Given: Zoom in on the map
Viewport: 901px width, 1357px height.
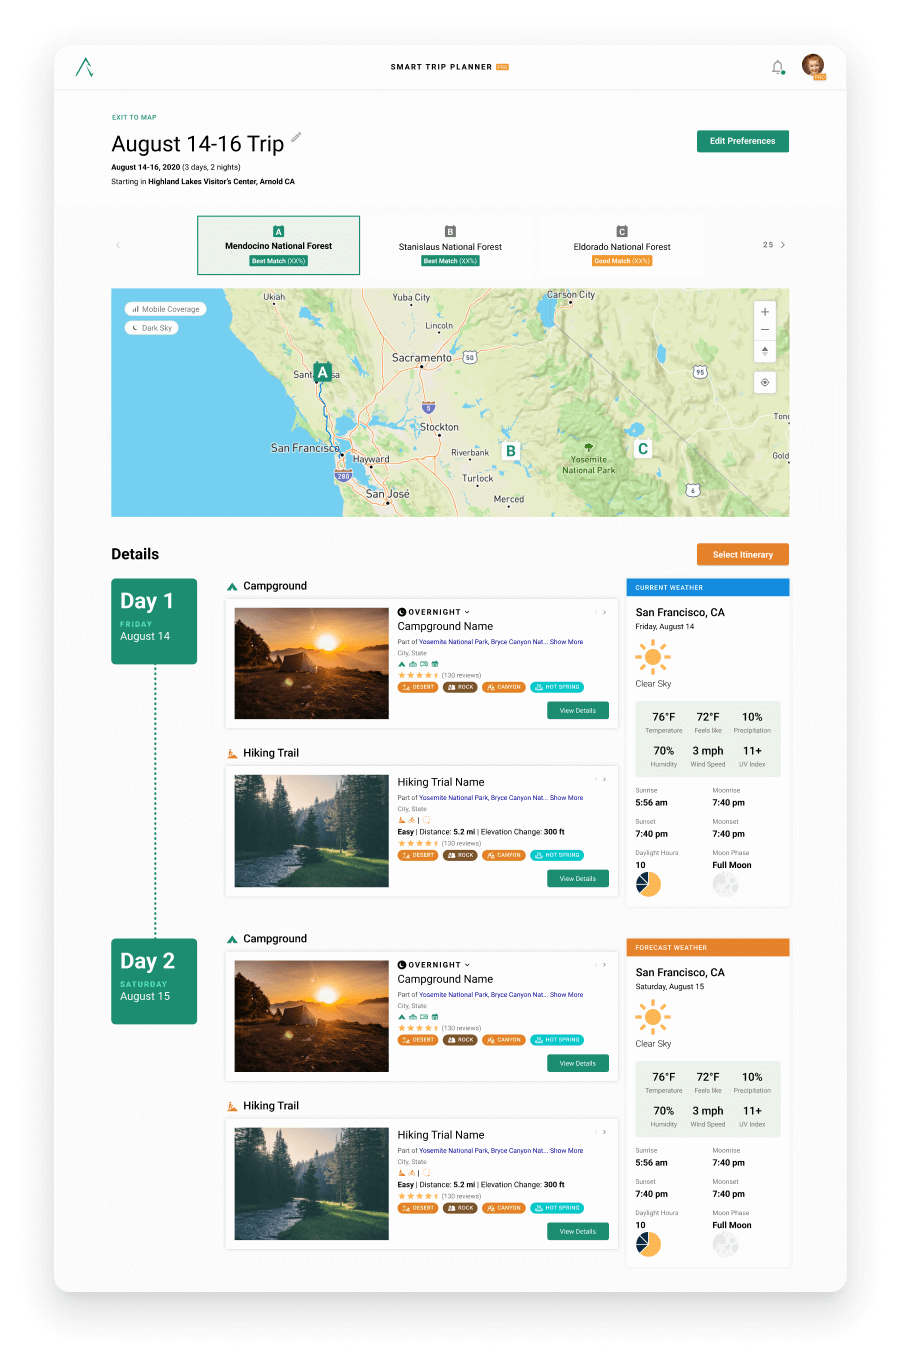Looking at the screenshot, I should (x=765, y=312).
